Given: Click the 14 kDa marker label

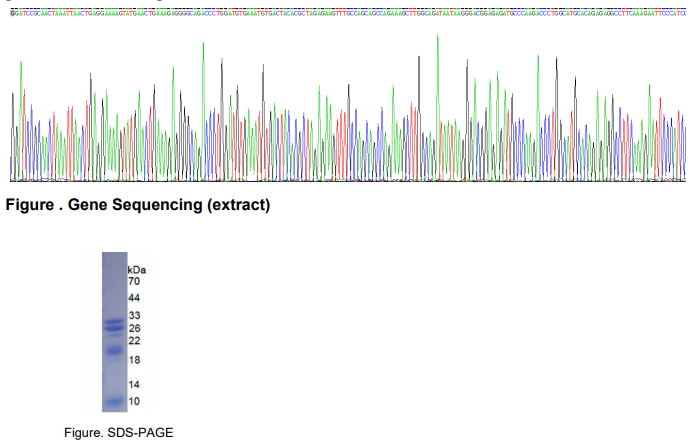Looking at the screenshot, I should point(134,384).
